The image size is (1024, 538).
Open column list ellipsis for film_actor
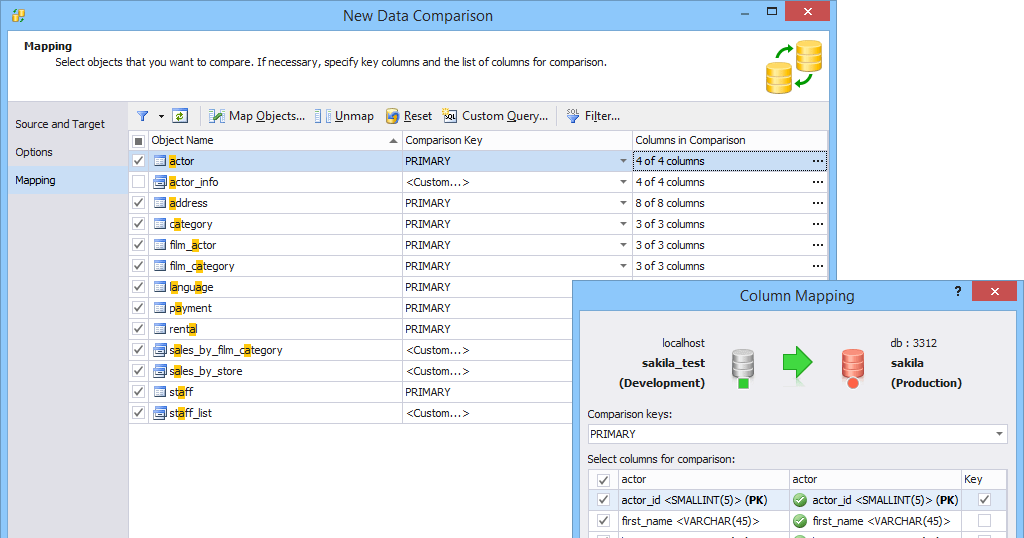[x=818, y=245]
